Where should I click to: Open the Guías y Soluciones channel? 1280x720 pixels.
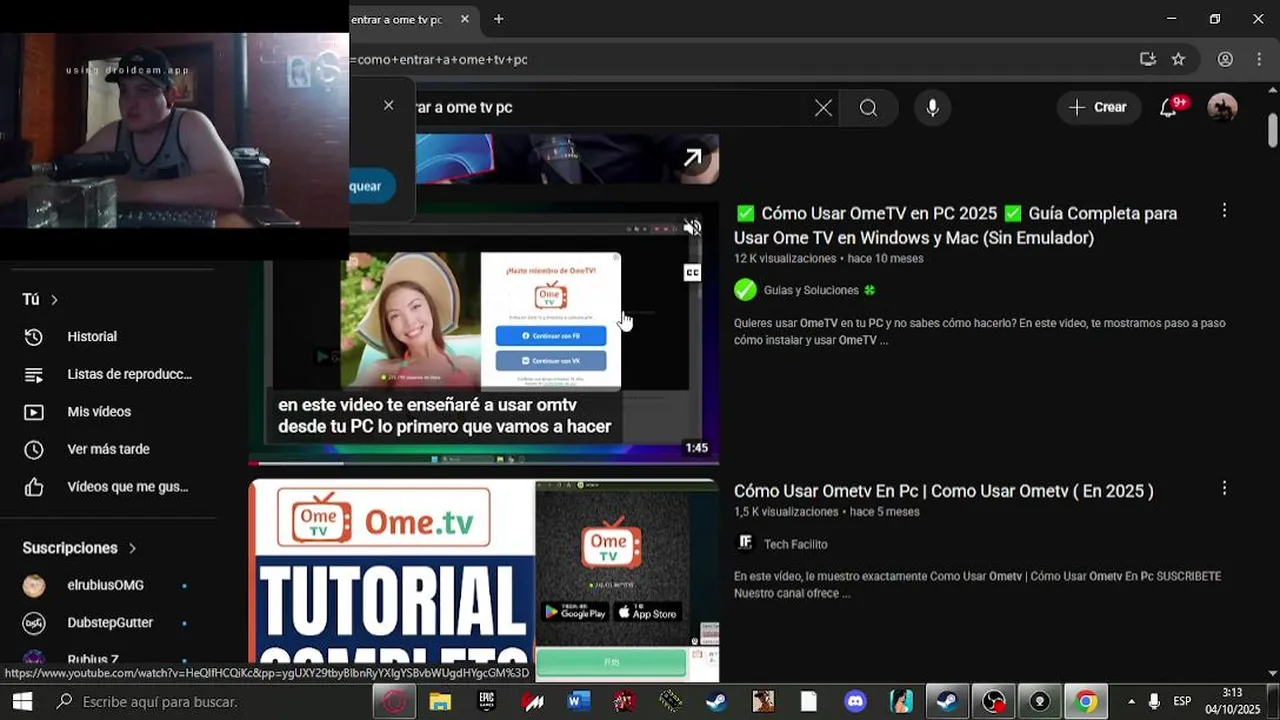811,290
